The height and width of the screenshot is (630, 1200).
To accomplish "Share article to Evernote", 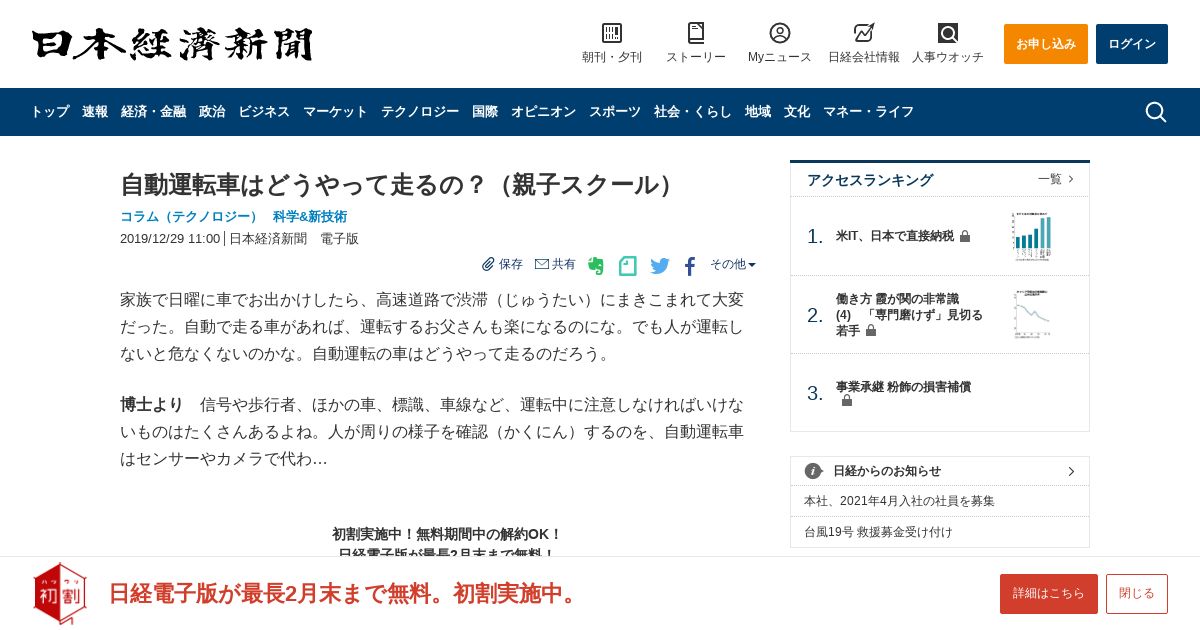I will 596,266.
